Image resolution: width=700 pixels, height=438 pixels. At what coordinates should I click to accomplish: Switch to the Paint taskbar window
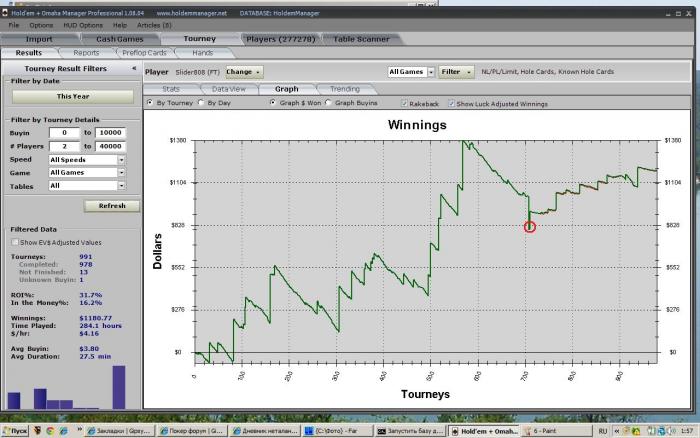tap(555, 431)
